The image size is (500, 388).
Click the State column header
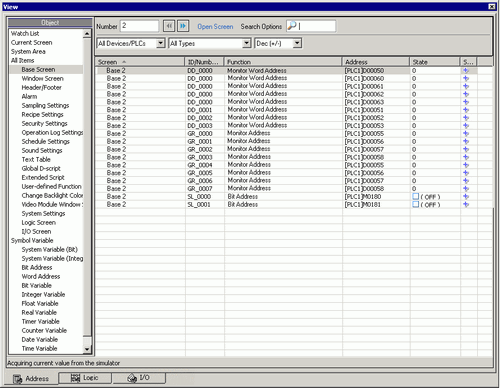pyautogui.click(x=435, y=62)
